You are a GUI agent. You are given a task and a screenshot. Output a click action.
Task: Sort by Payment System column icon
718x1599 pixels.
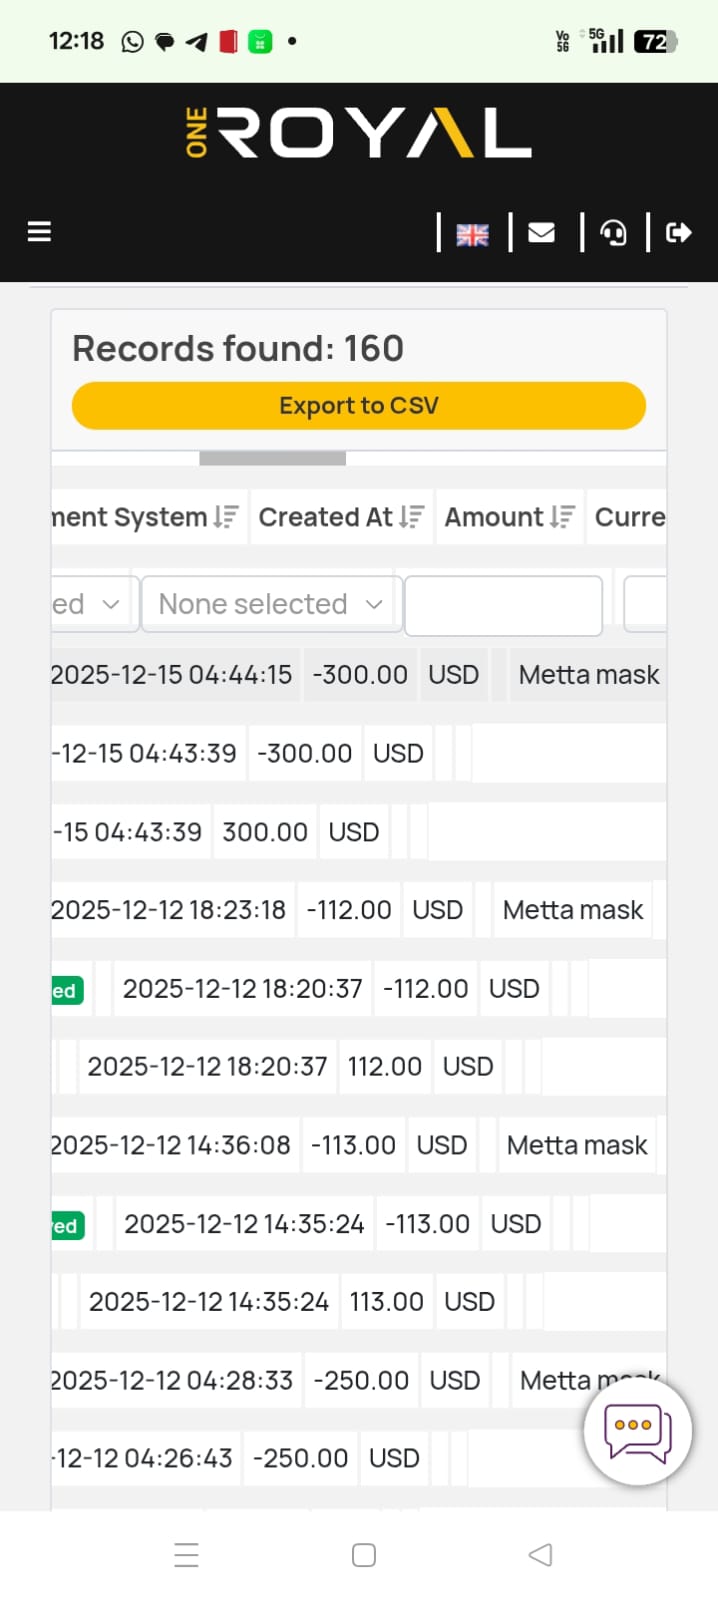pos(226,517)
